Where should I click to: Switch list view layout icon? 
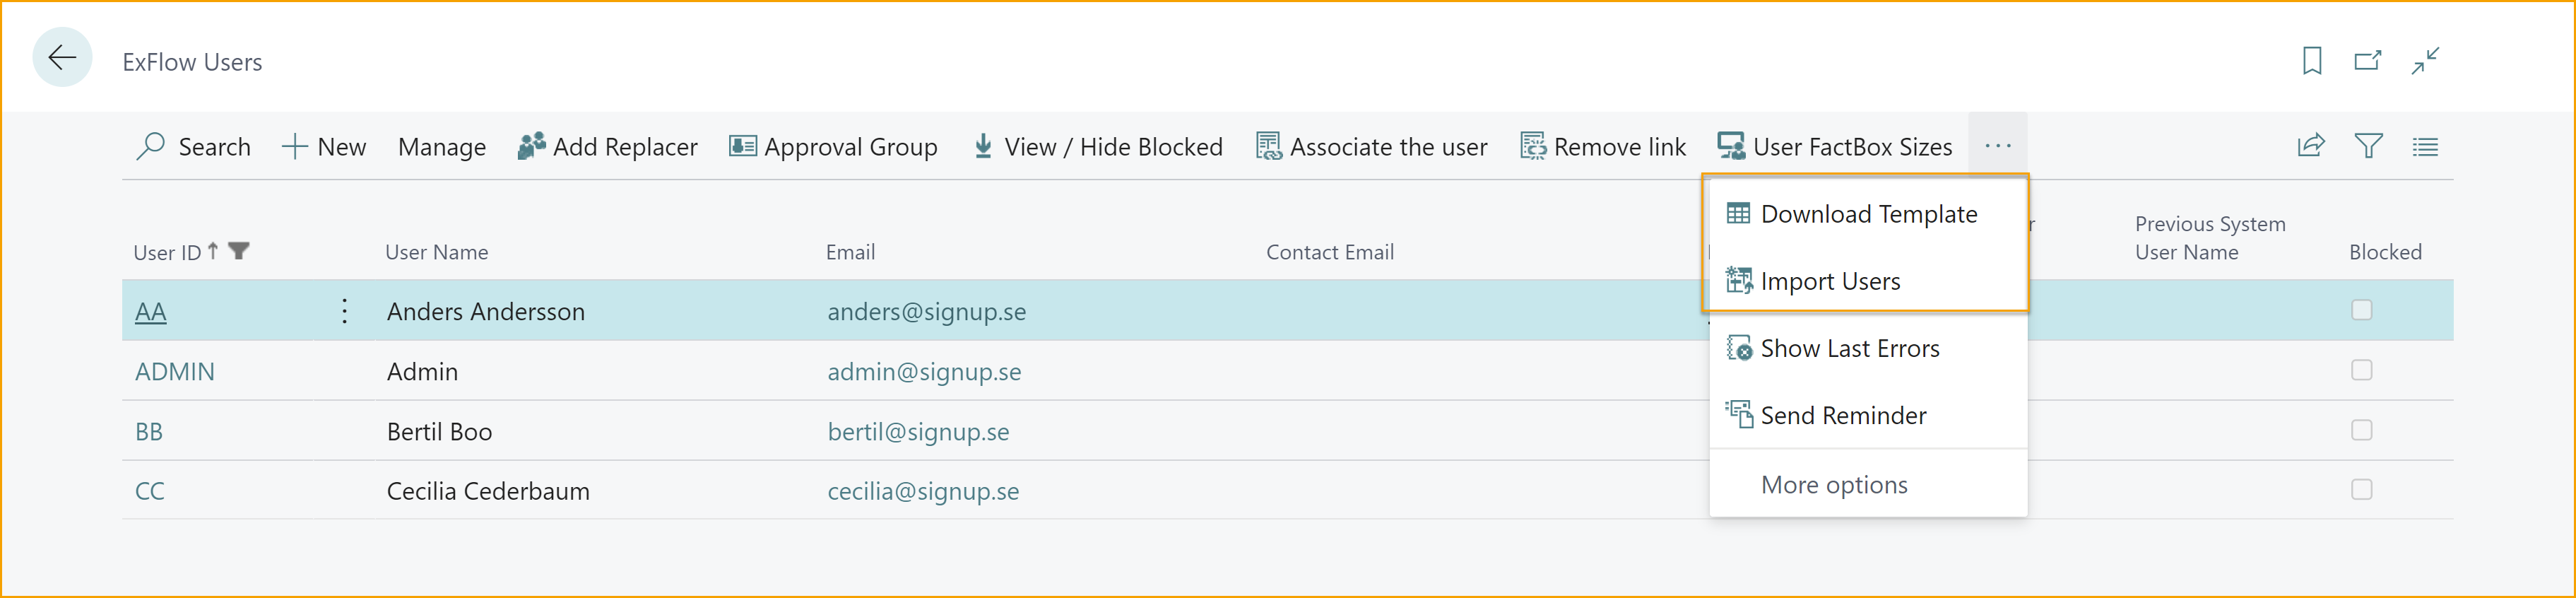pos(2425,147)
